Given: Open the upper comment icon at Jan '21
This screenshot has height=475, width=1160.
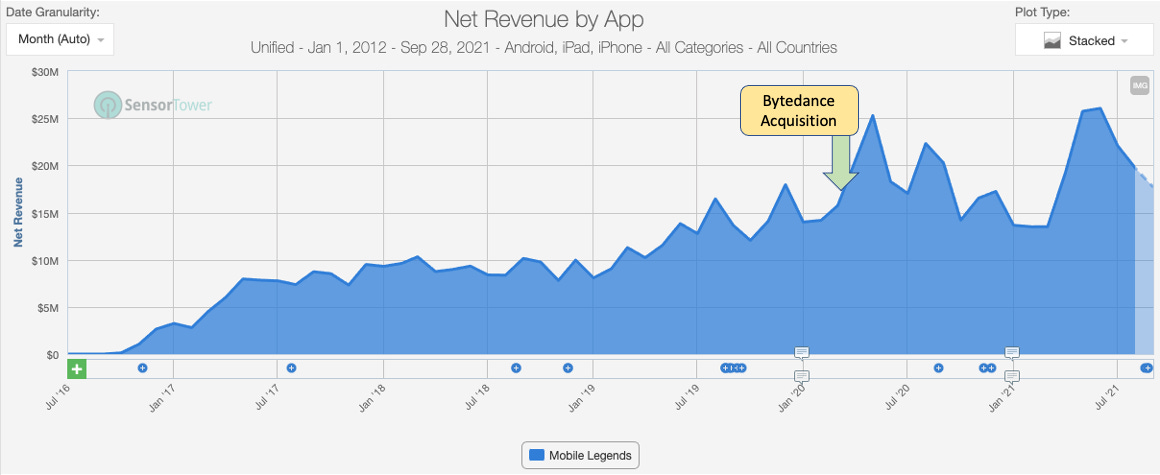Looking at the screenshot, I should coord(1012,352).
